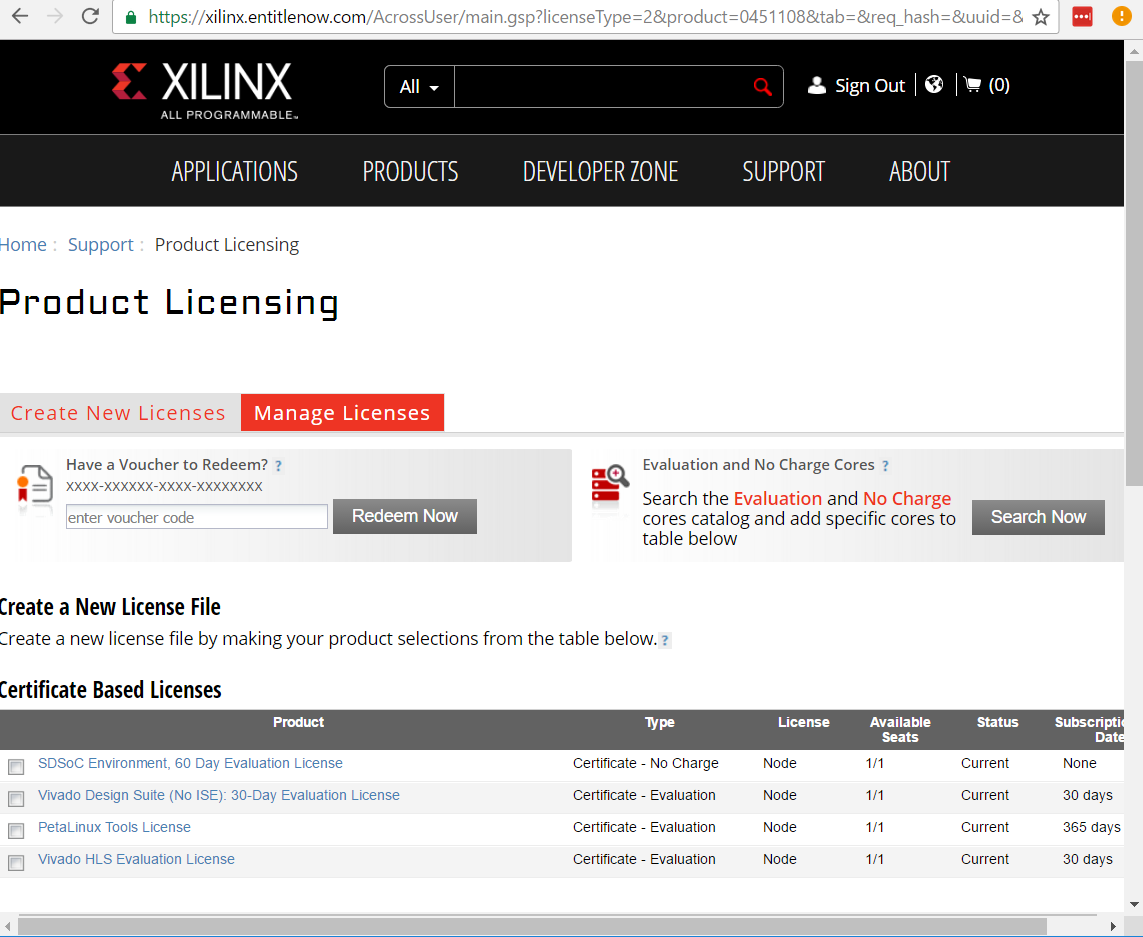Image resolution: width=1143 pixels, height=937 pixels.
Task: Go to Home breadcrumb link
Action: click(23, 244)
